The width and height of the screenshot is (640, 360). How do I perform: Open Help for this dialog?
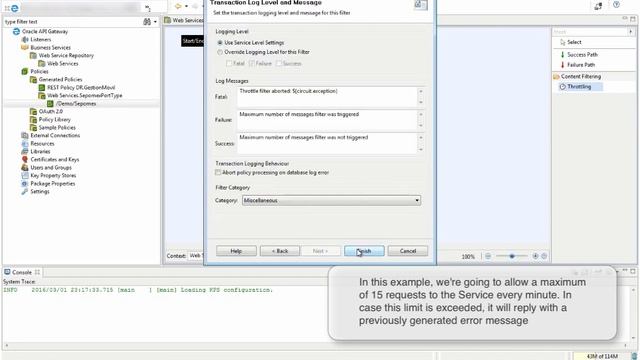236,251
